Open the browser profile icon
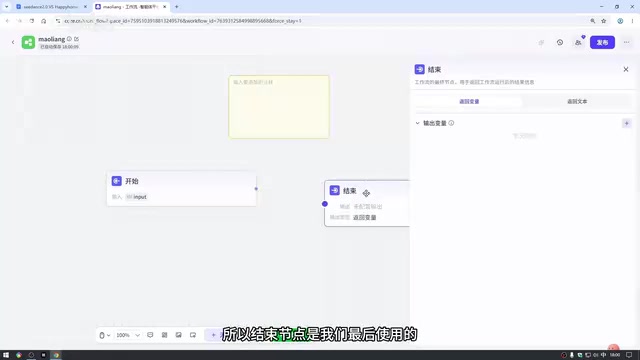Image resolution: width=640 pixels, height=360 pixels. pos(620,21)
